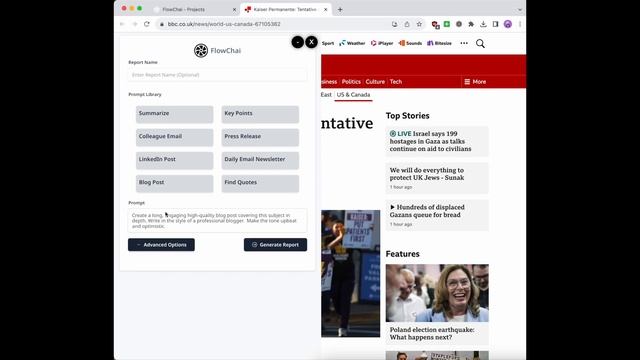The height and width of the screenshot is (360, 640).
Task: Open the Culture news section
Action: click(375, 82)
